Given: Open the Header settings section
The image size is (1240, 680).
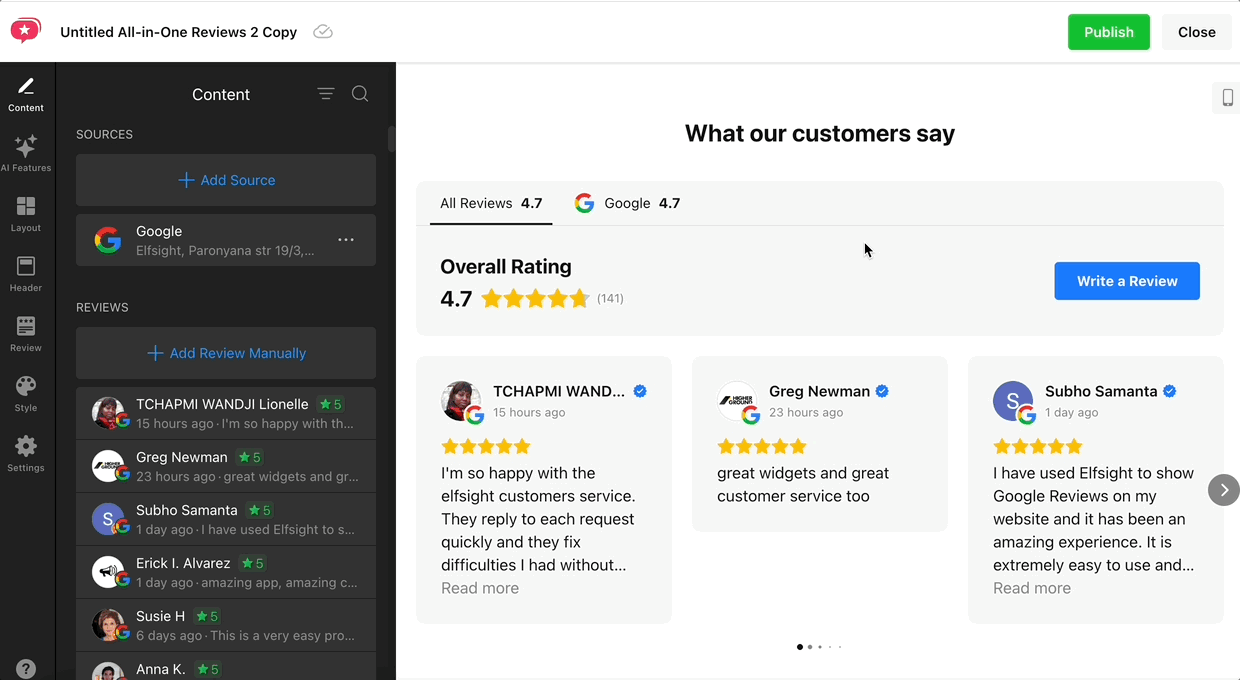Looking at the screenshot, I should coord(26,273).
